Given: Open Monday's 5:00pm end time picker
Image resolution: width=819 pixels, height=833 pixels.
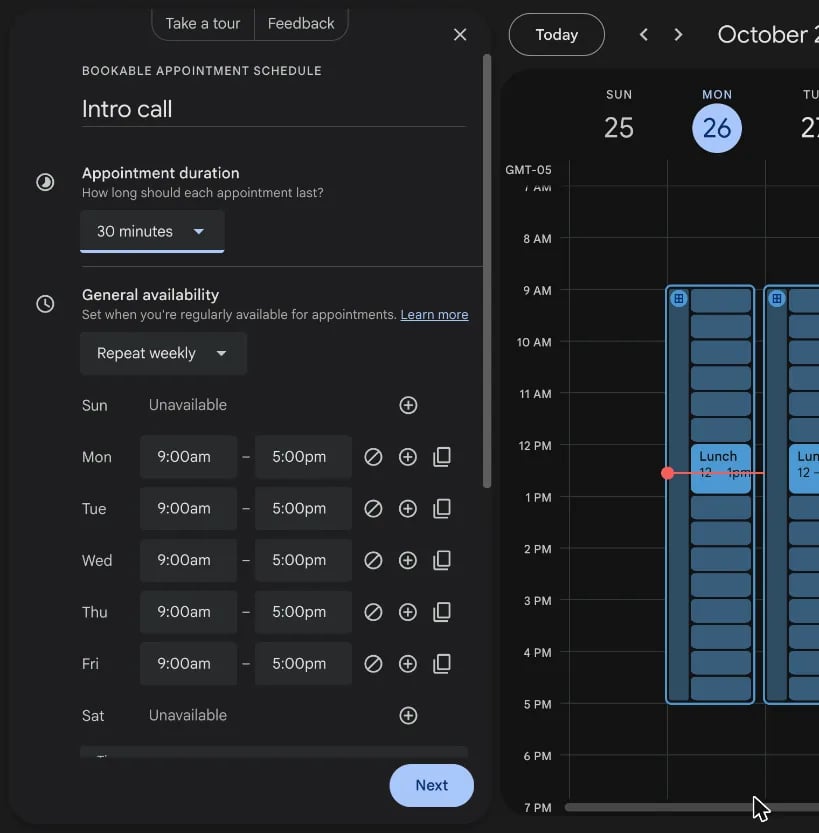Looking at the screenshot, I should [x=303, y=457].
